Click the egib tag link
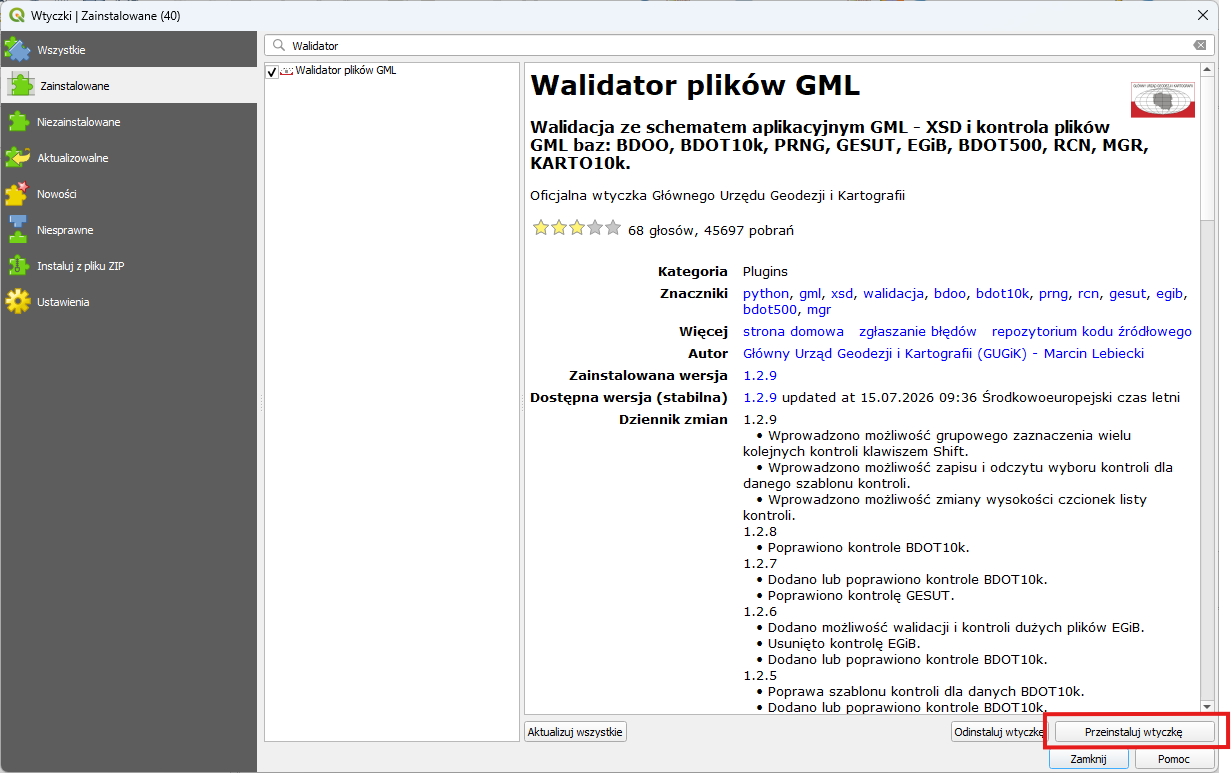The image size is (1231, 773). pos(1169,293)
